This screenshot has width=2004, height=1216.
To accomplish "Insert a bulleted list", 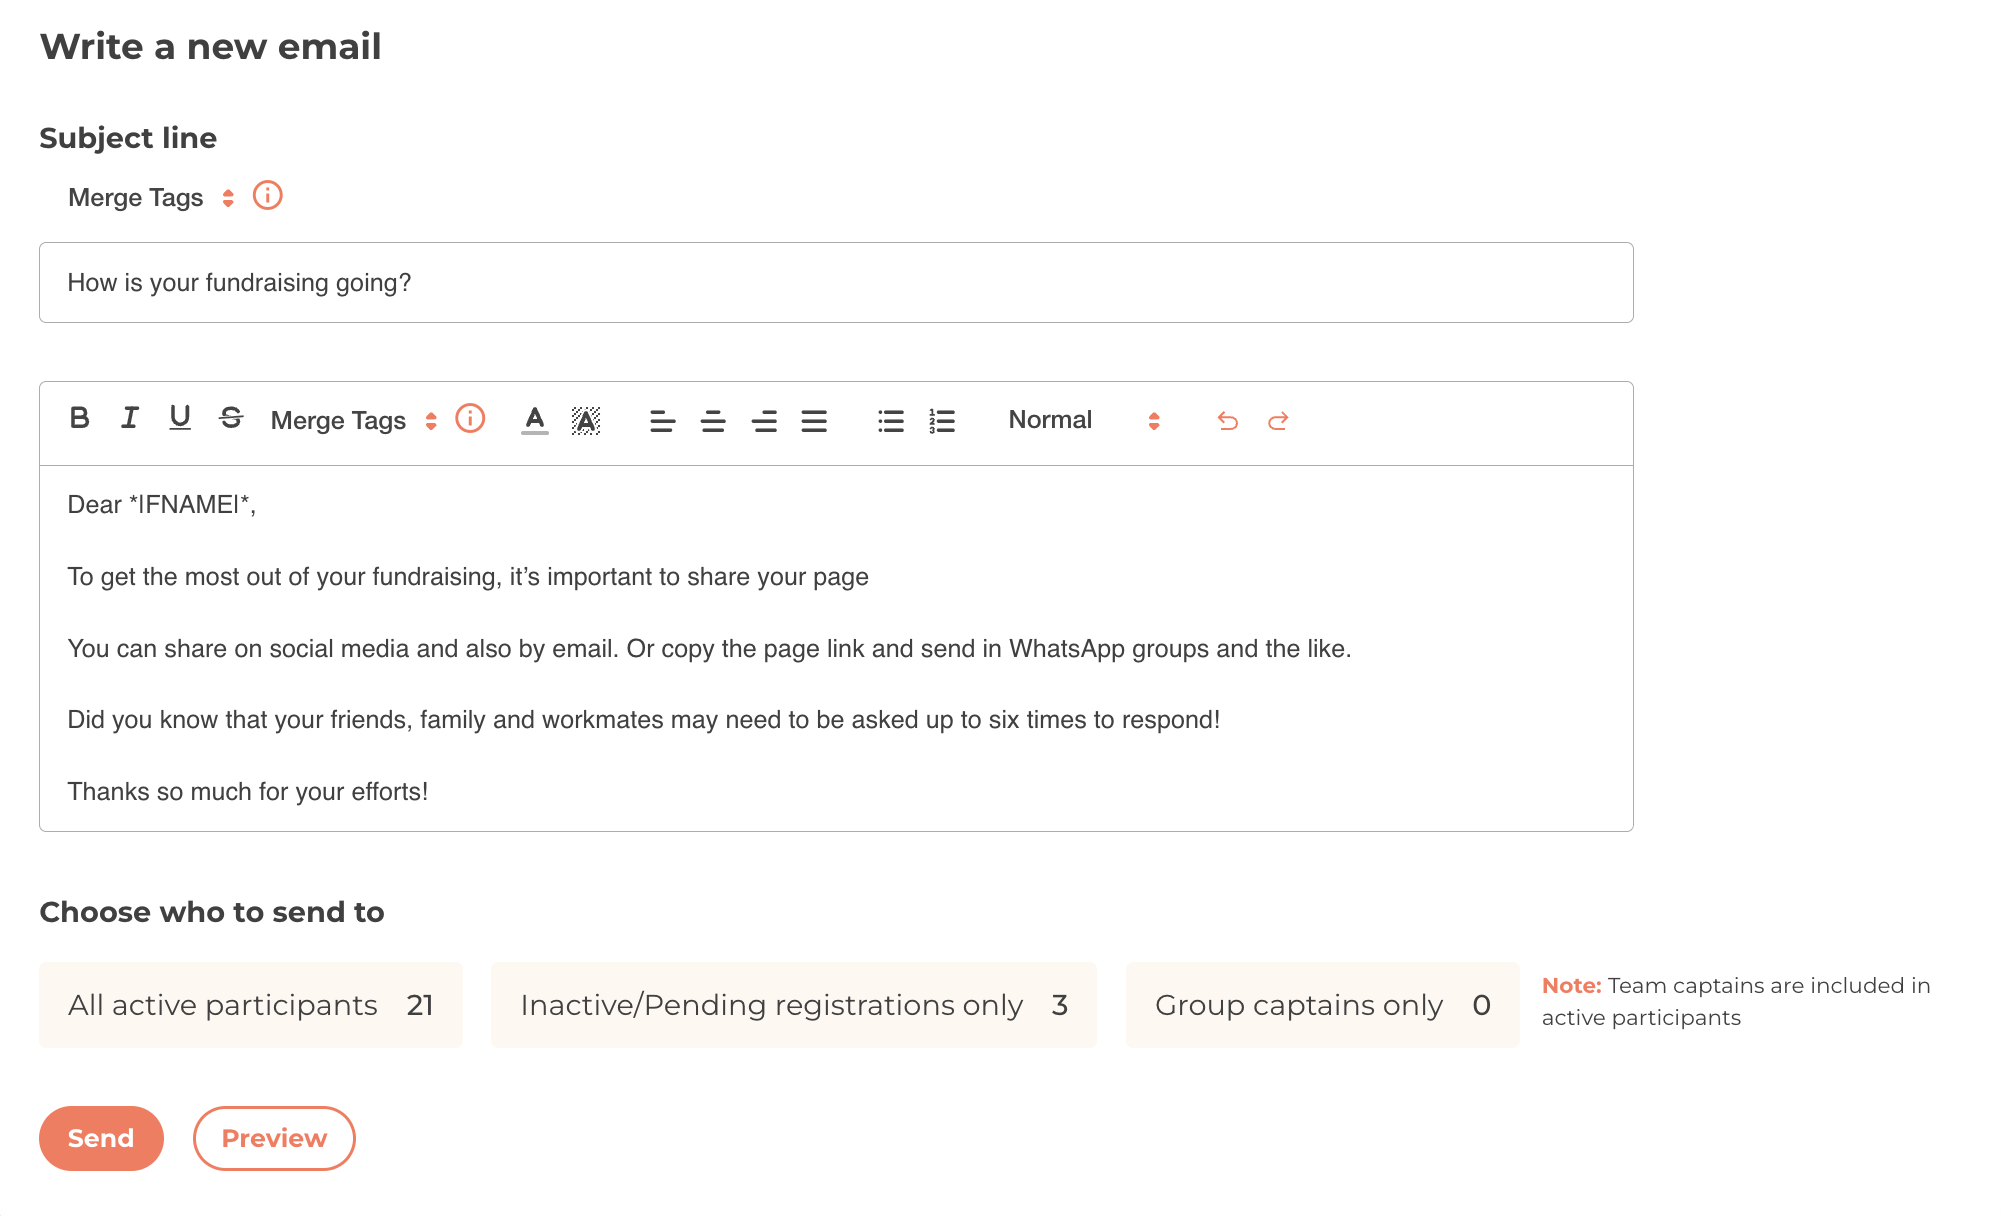I will [891, 421].
